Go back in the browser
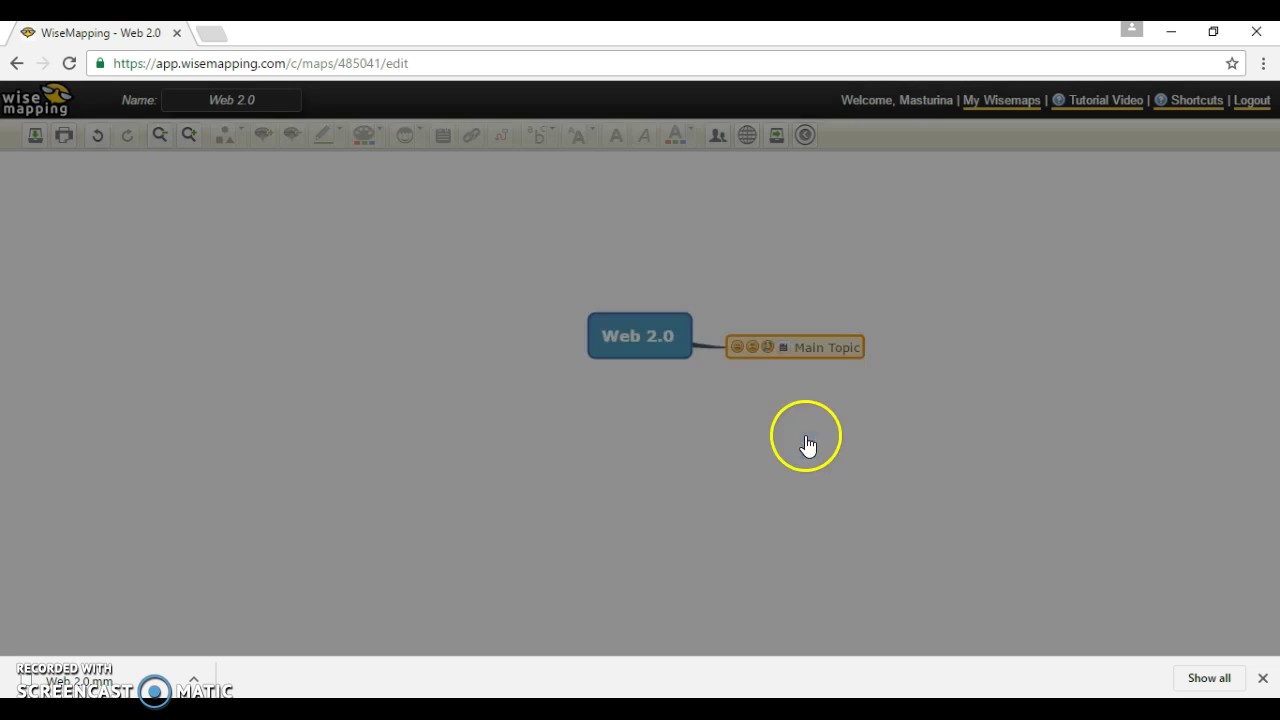Screen dimensions: 1280x720 [x=16, y=63]
